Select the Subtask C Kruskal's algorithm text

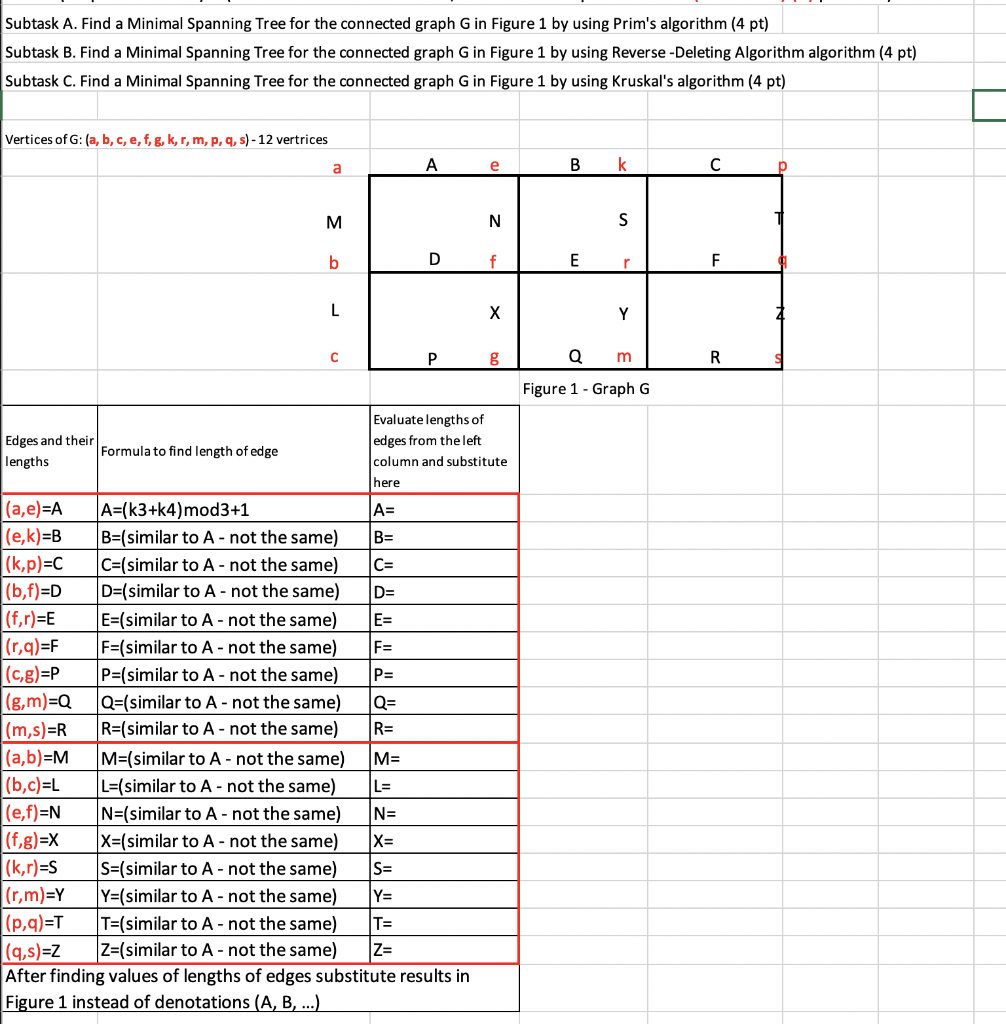395,81
